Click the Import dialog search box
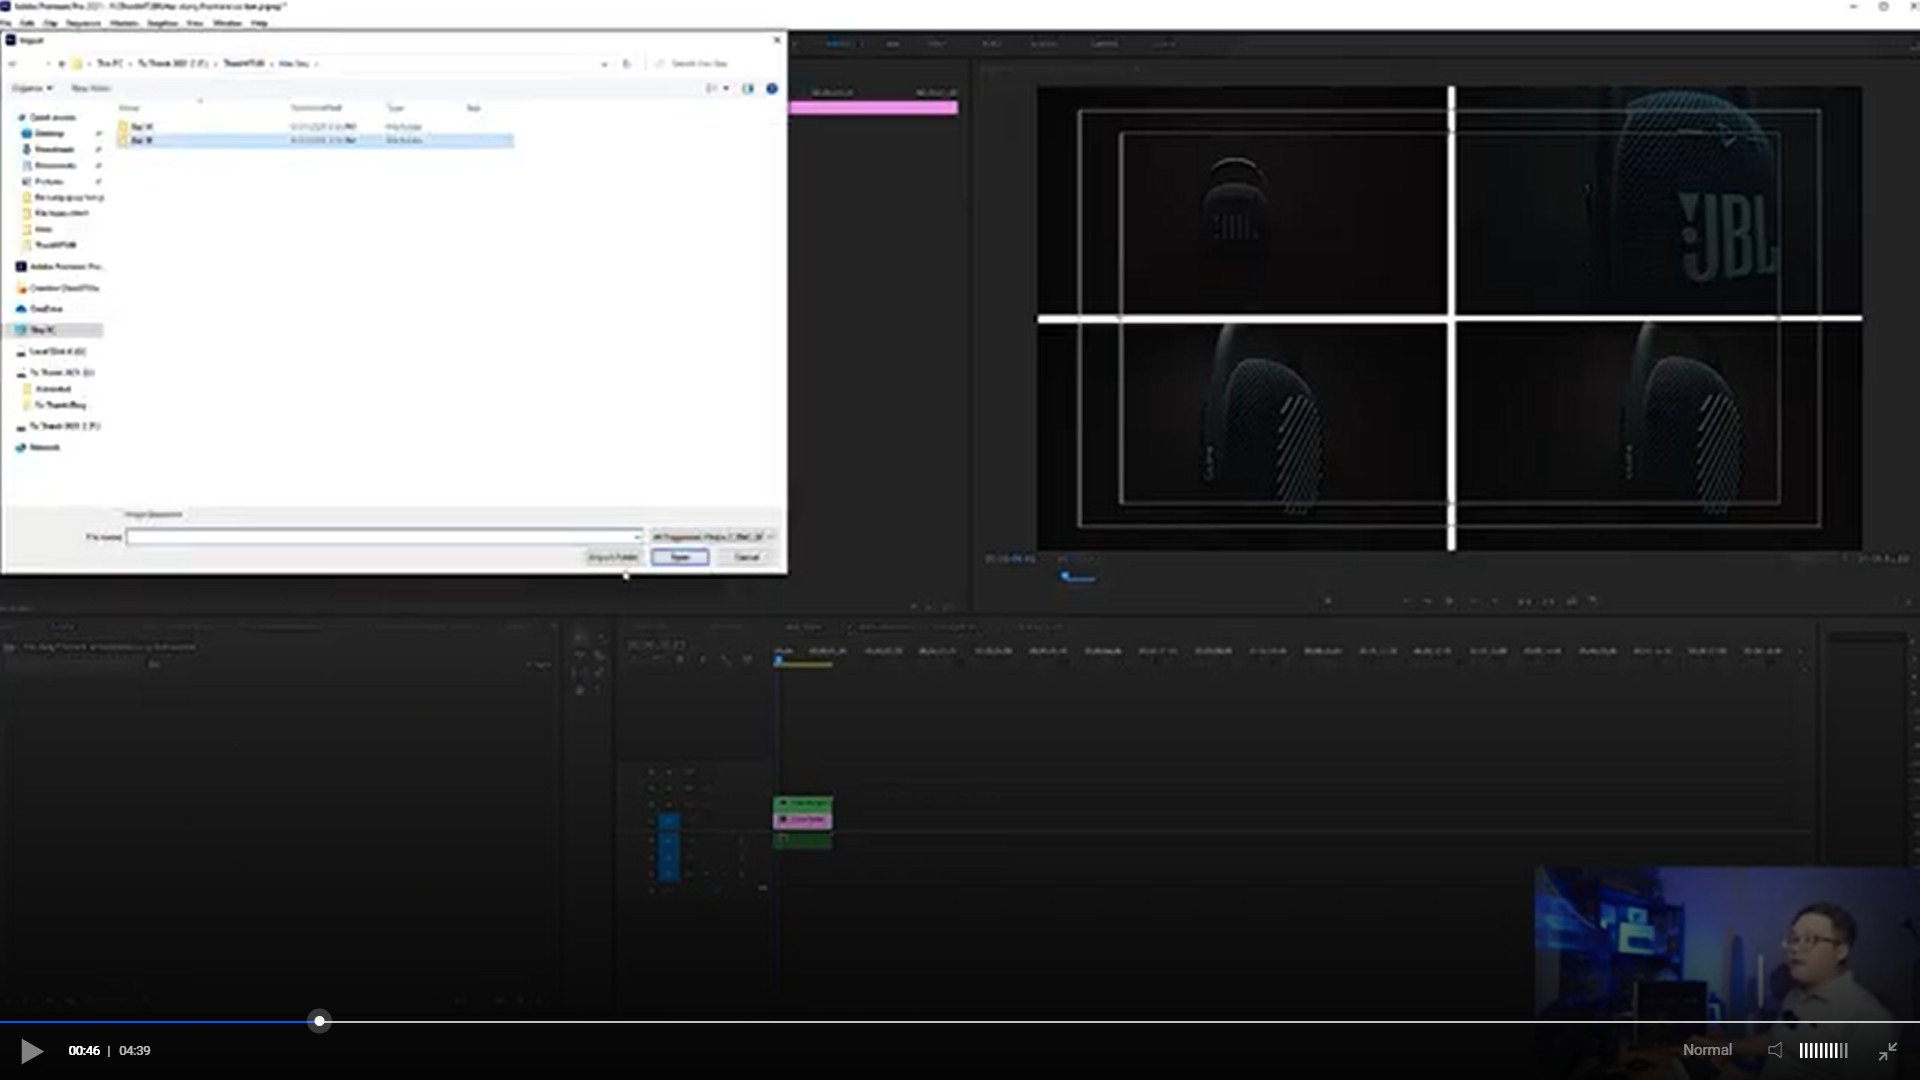 click(715, 63)
